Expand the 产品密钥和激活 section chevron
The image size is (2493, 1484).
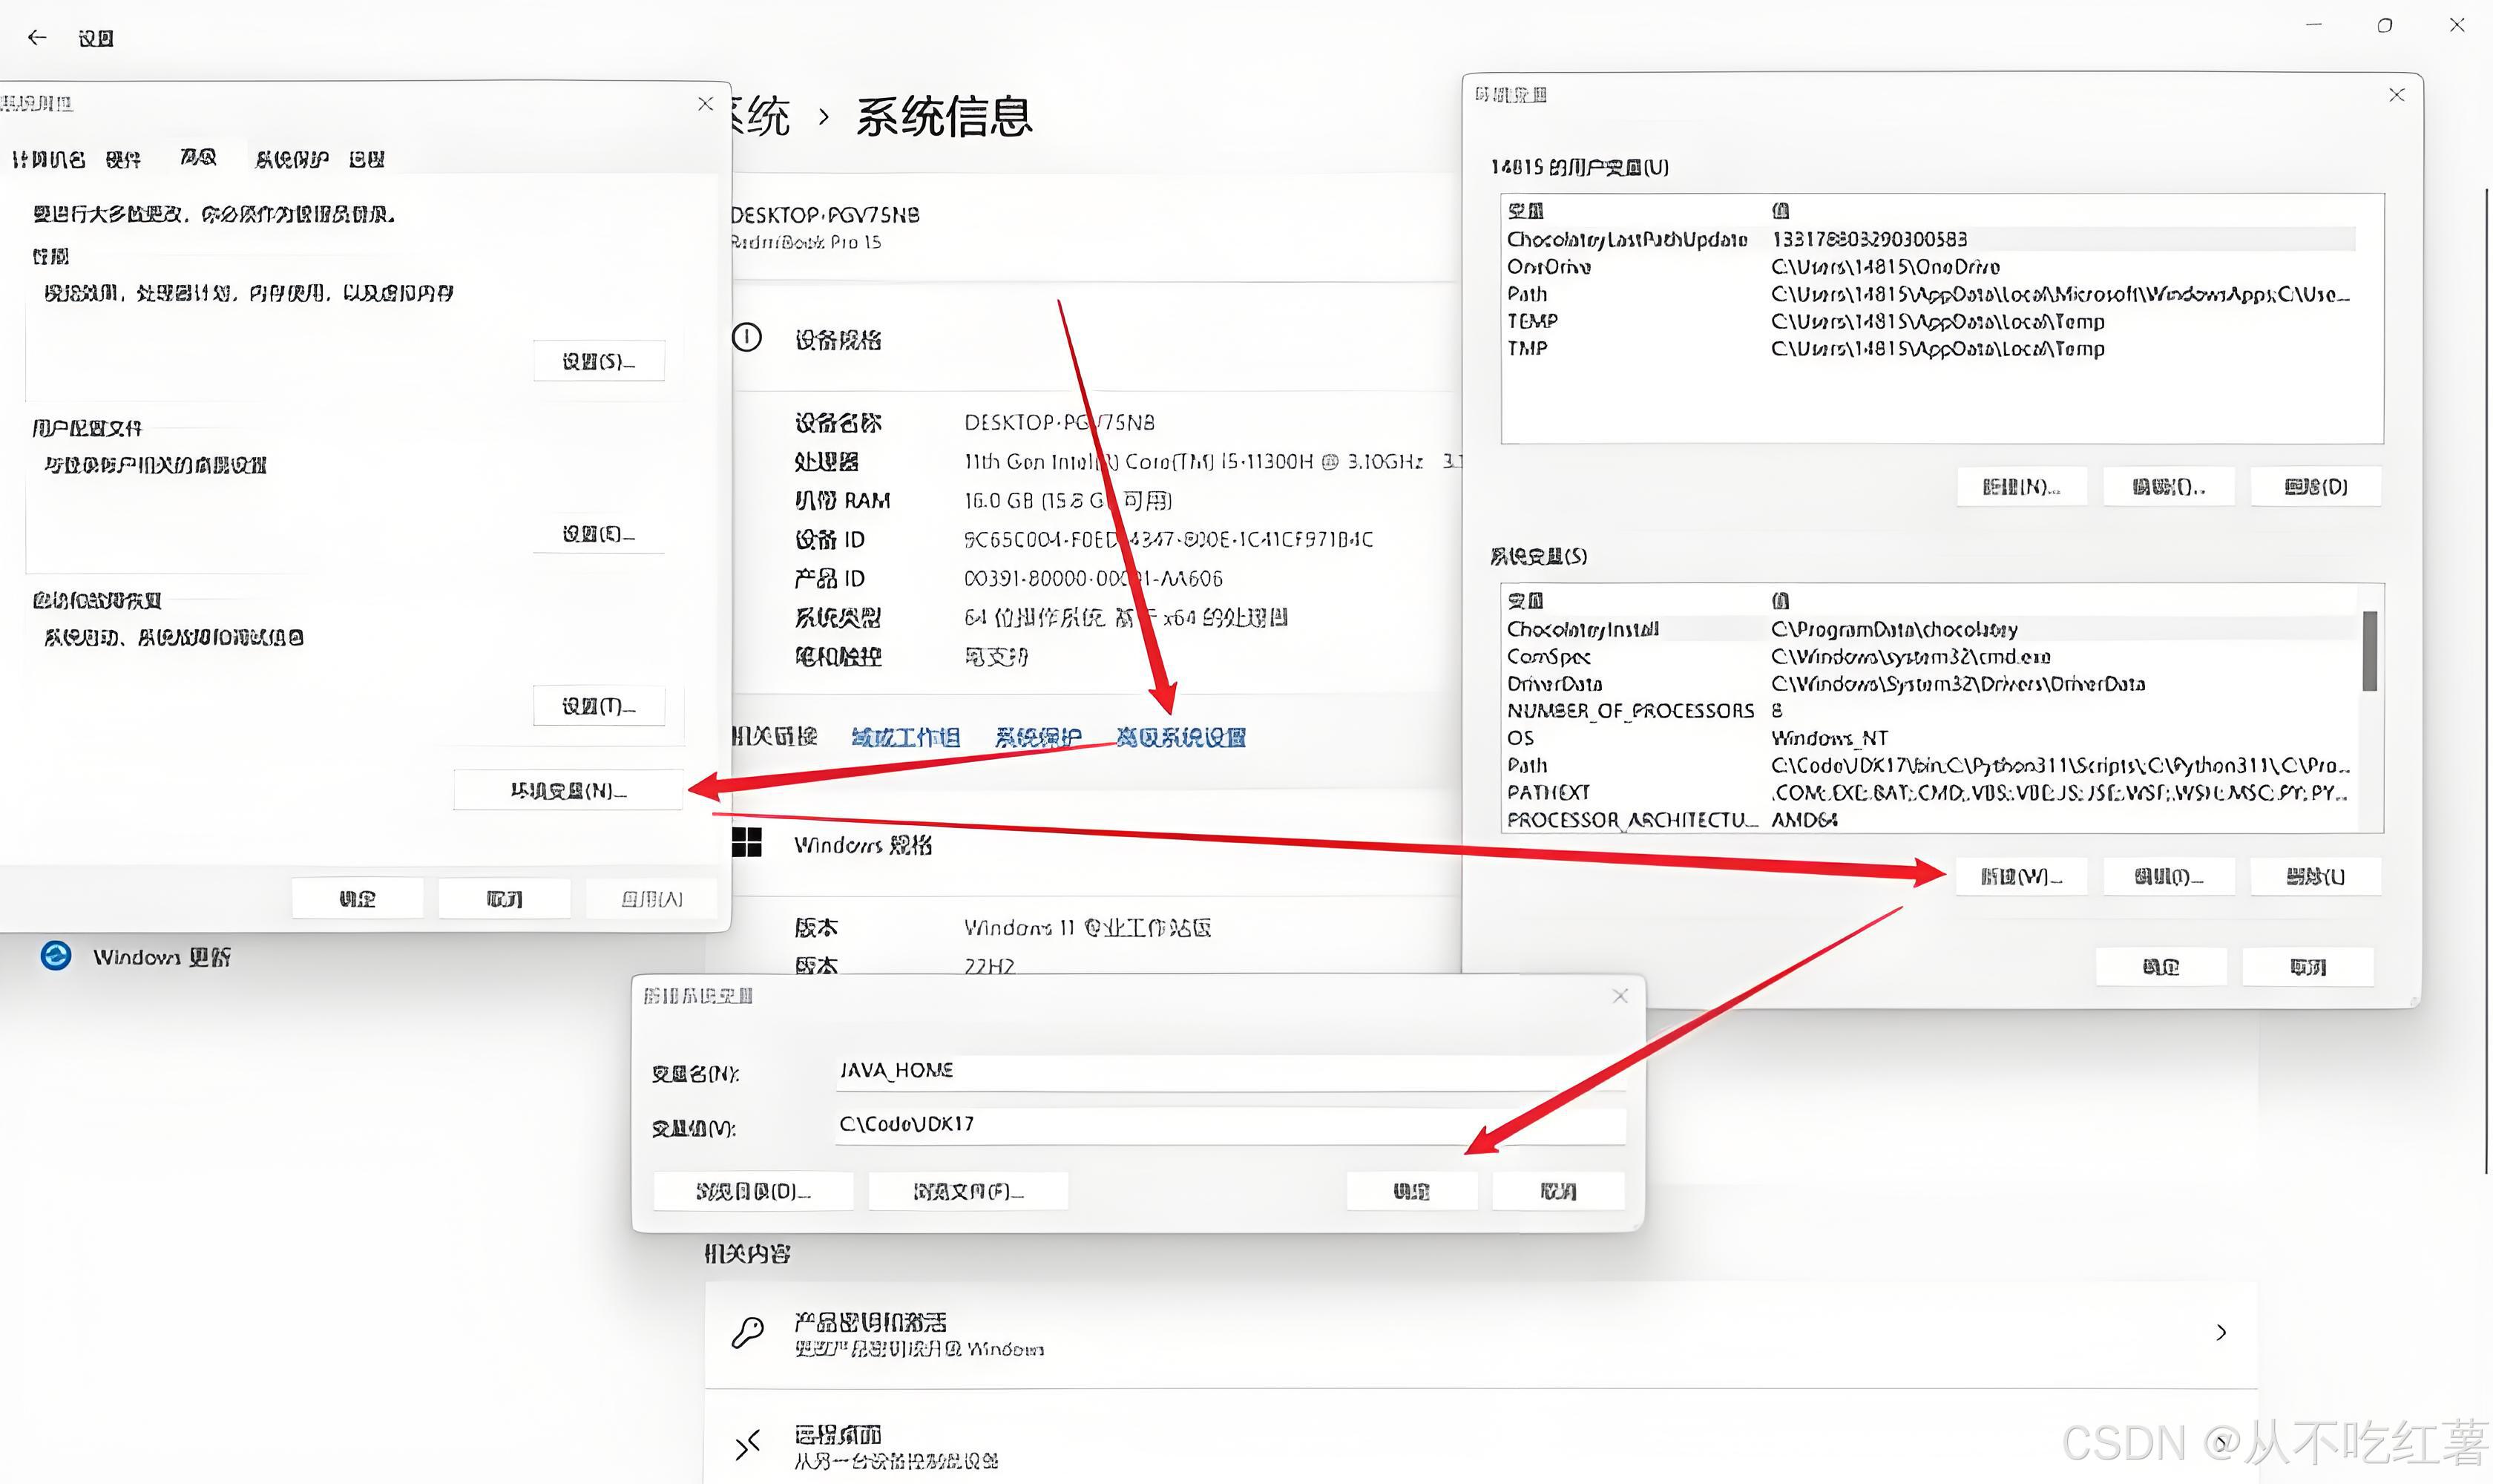2222,1332
